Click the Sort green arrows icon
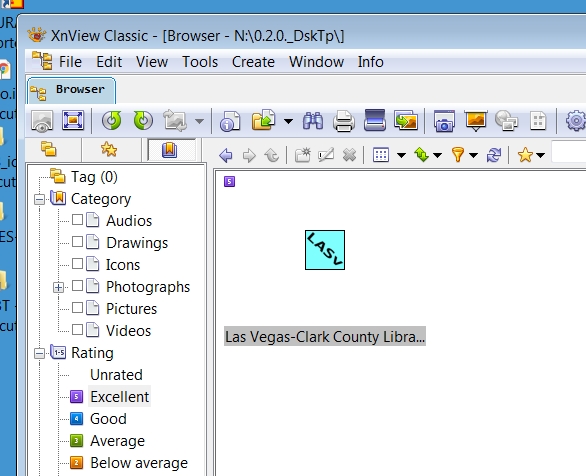586x476 pixels. tap(421, 155)
